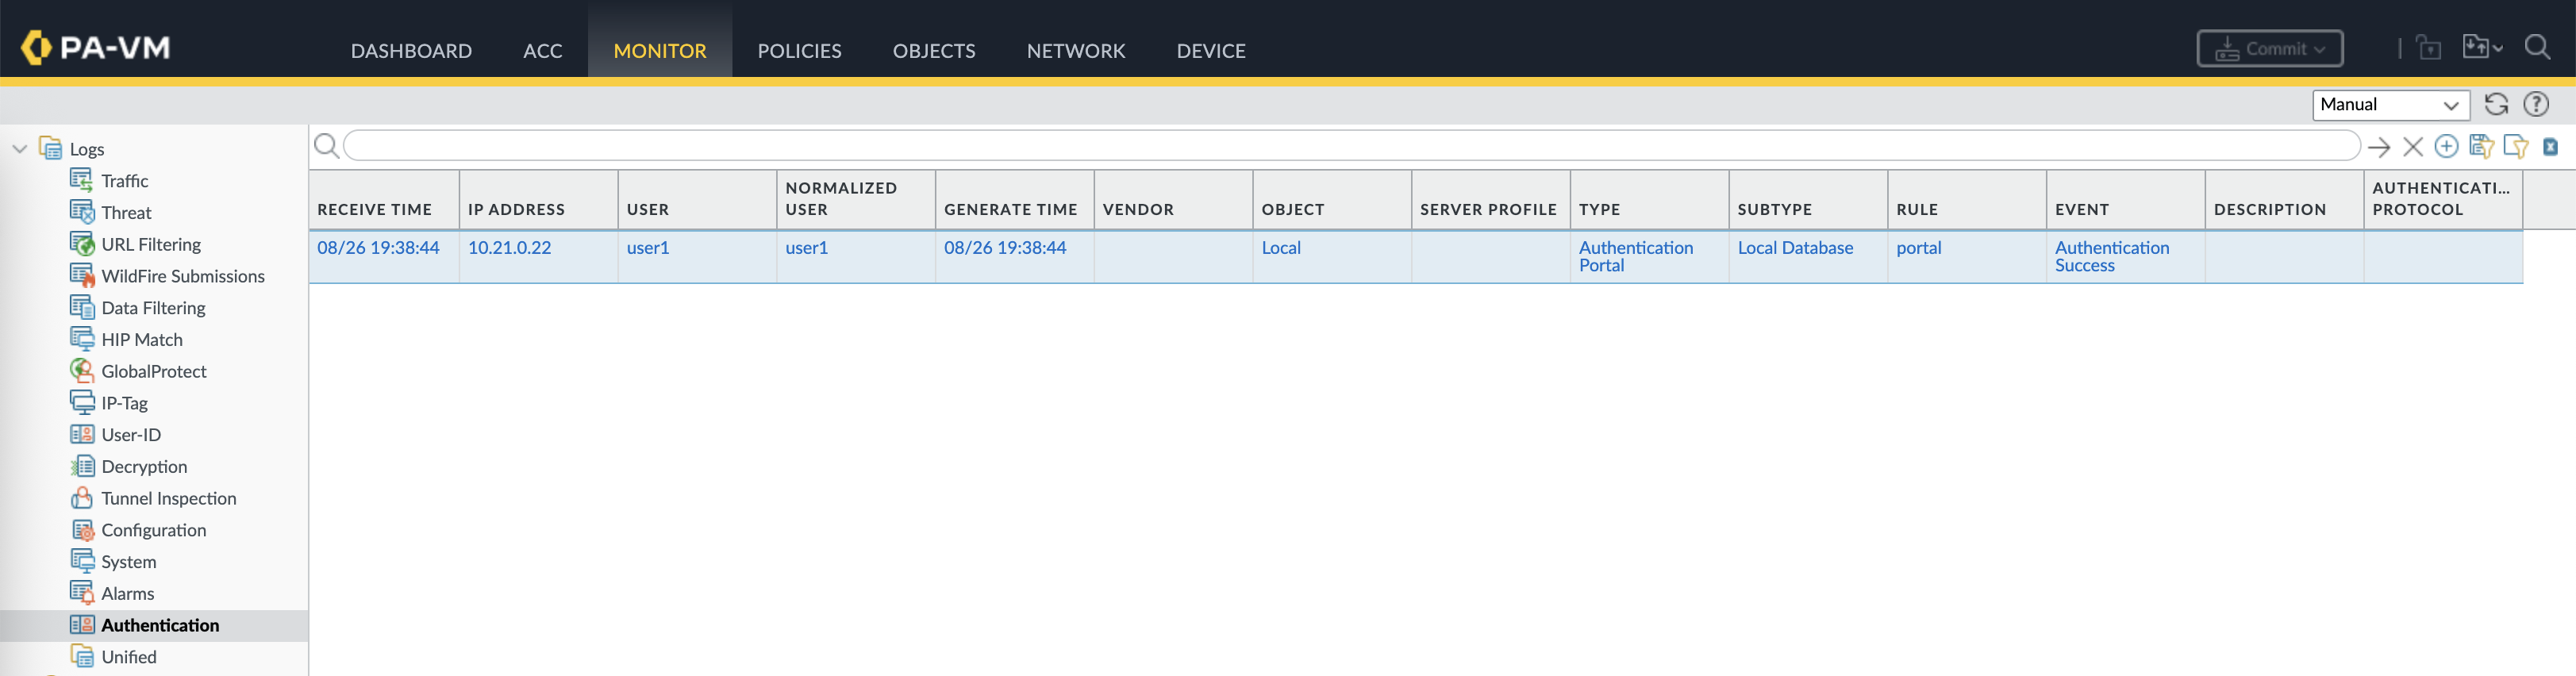Viewport: 2576px width, 676px height.
Task: Open the Manual refresh interval dropdown
Action: (2390, 105)
